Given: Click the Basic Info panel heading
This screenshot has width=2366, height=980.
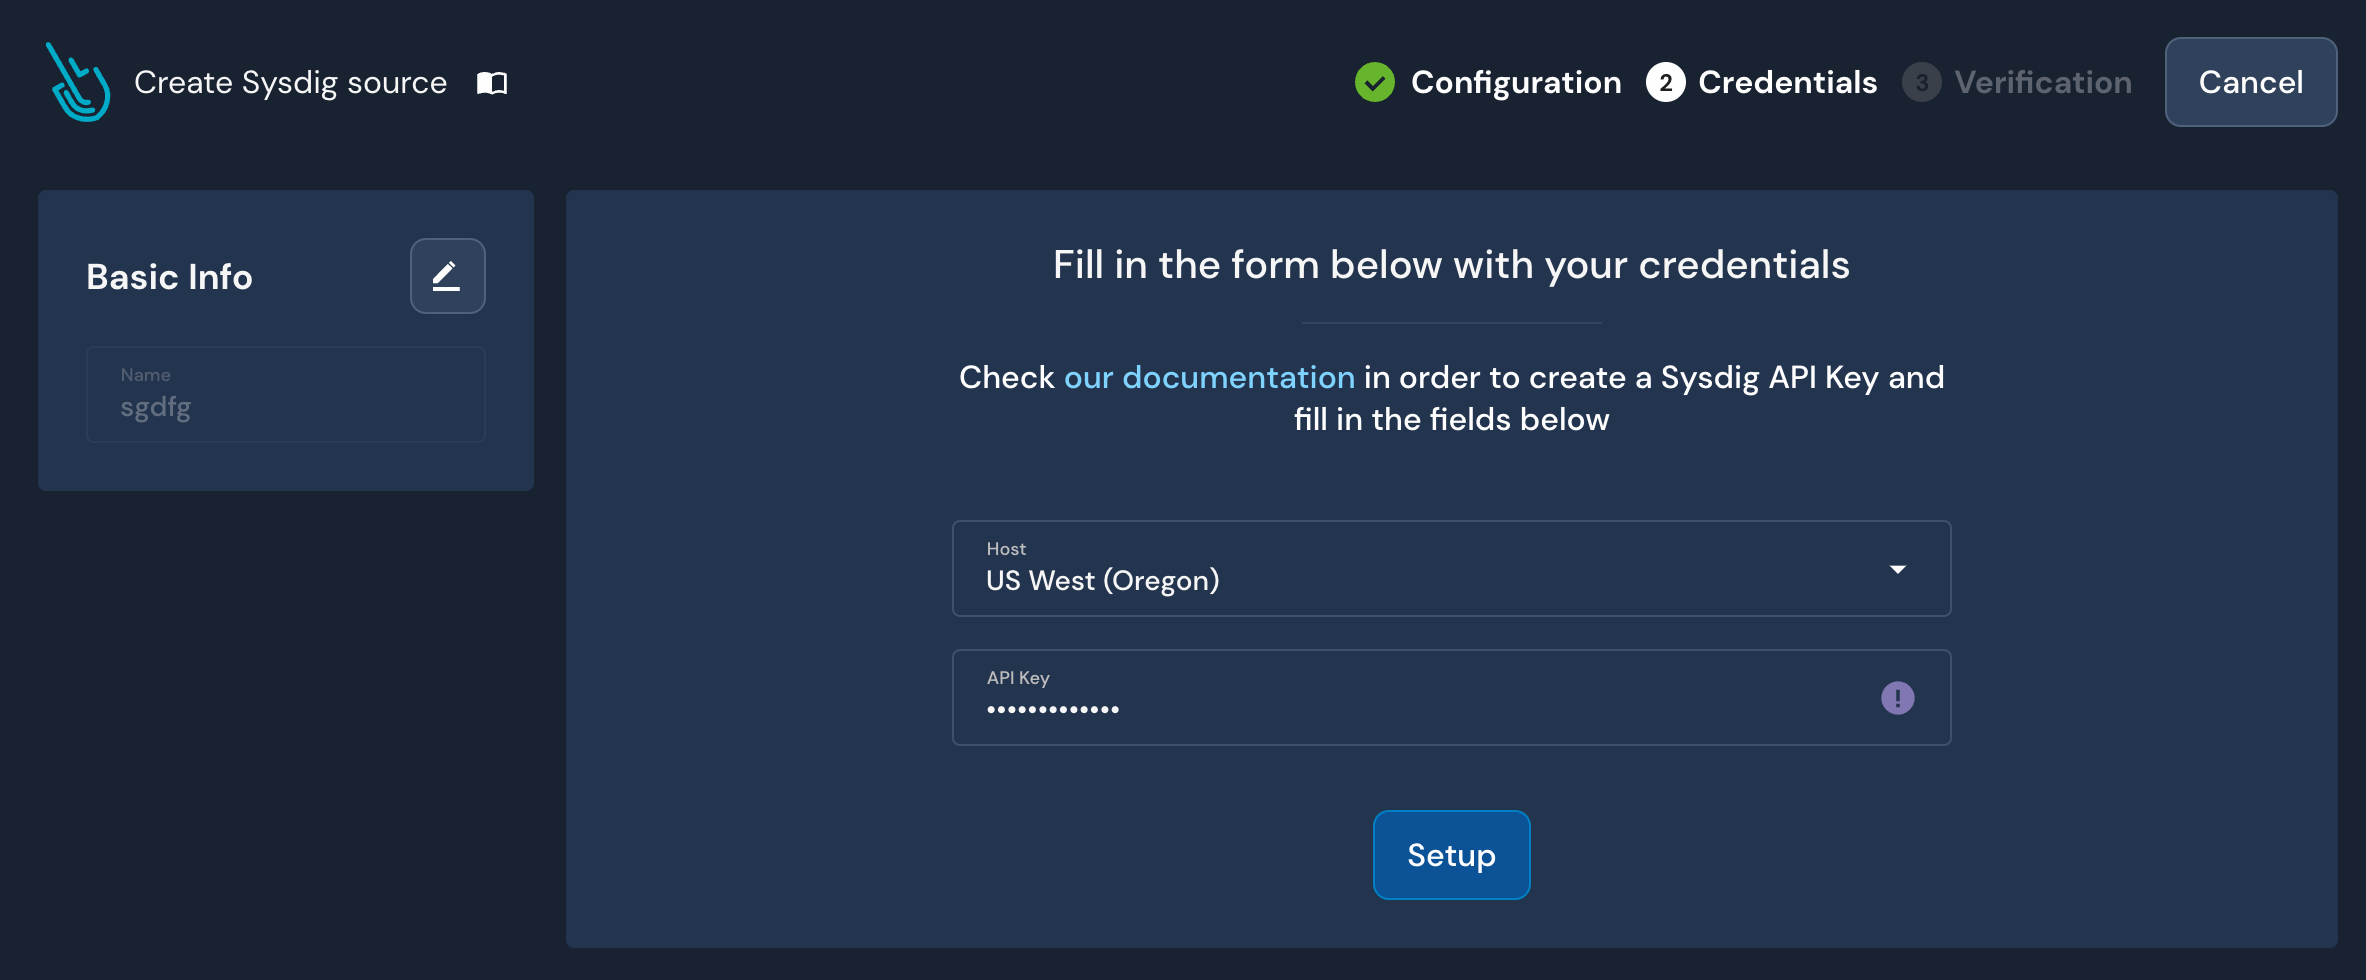Looking at the screenshot, I should click(x=169, y=276).
